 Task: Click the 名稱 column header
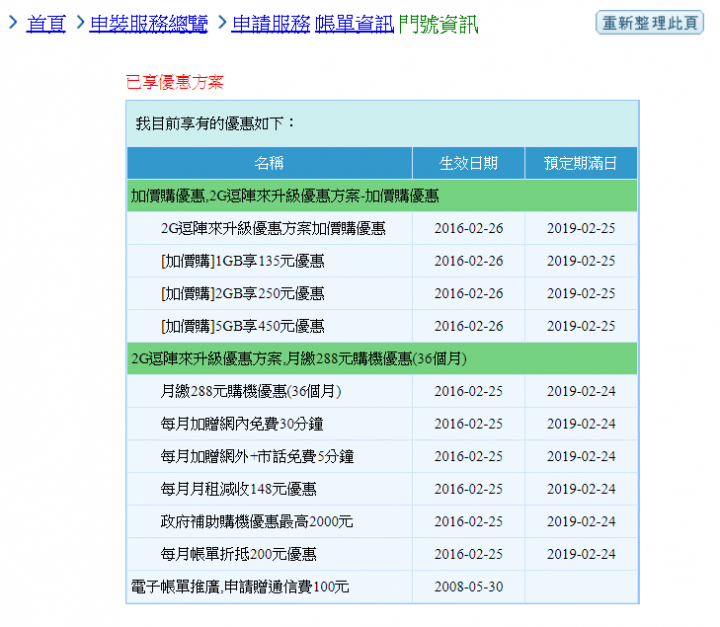(270, 163)
